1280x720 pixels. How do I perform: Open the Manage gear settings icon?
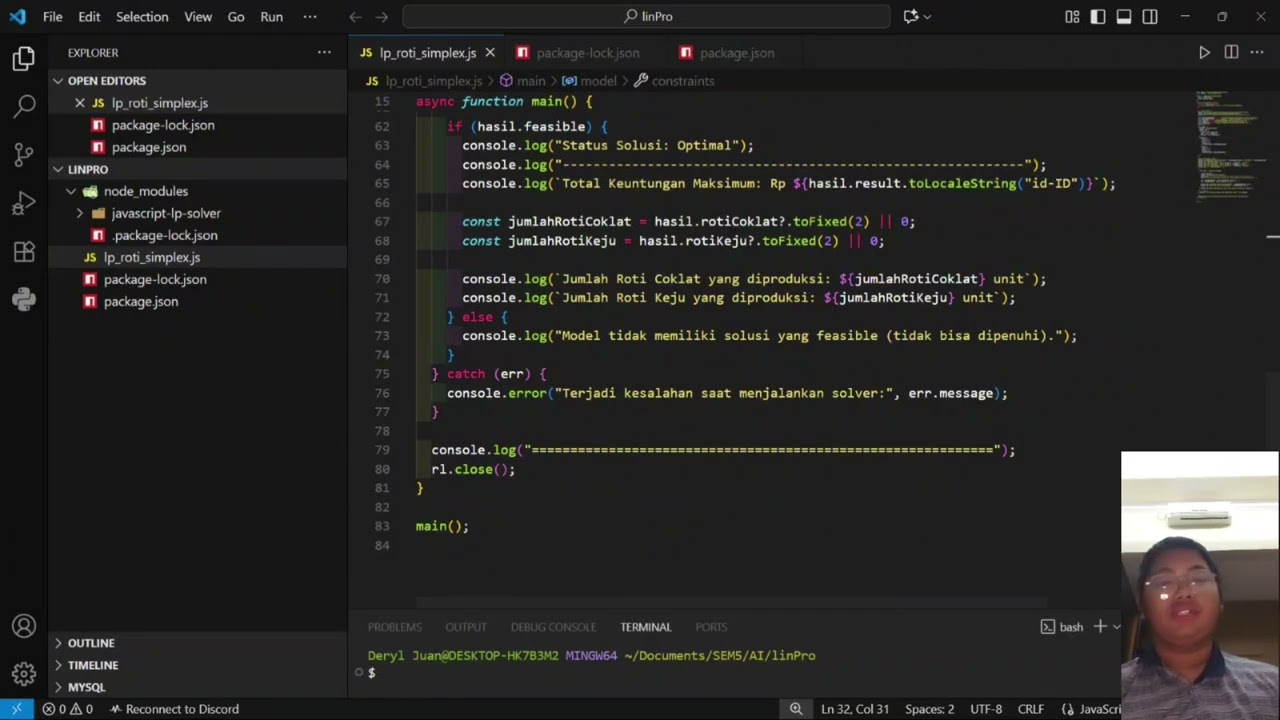(24, 673)
